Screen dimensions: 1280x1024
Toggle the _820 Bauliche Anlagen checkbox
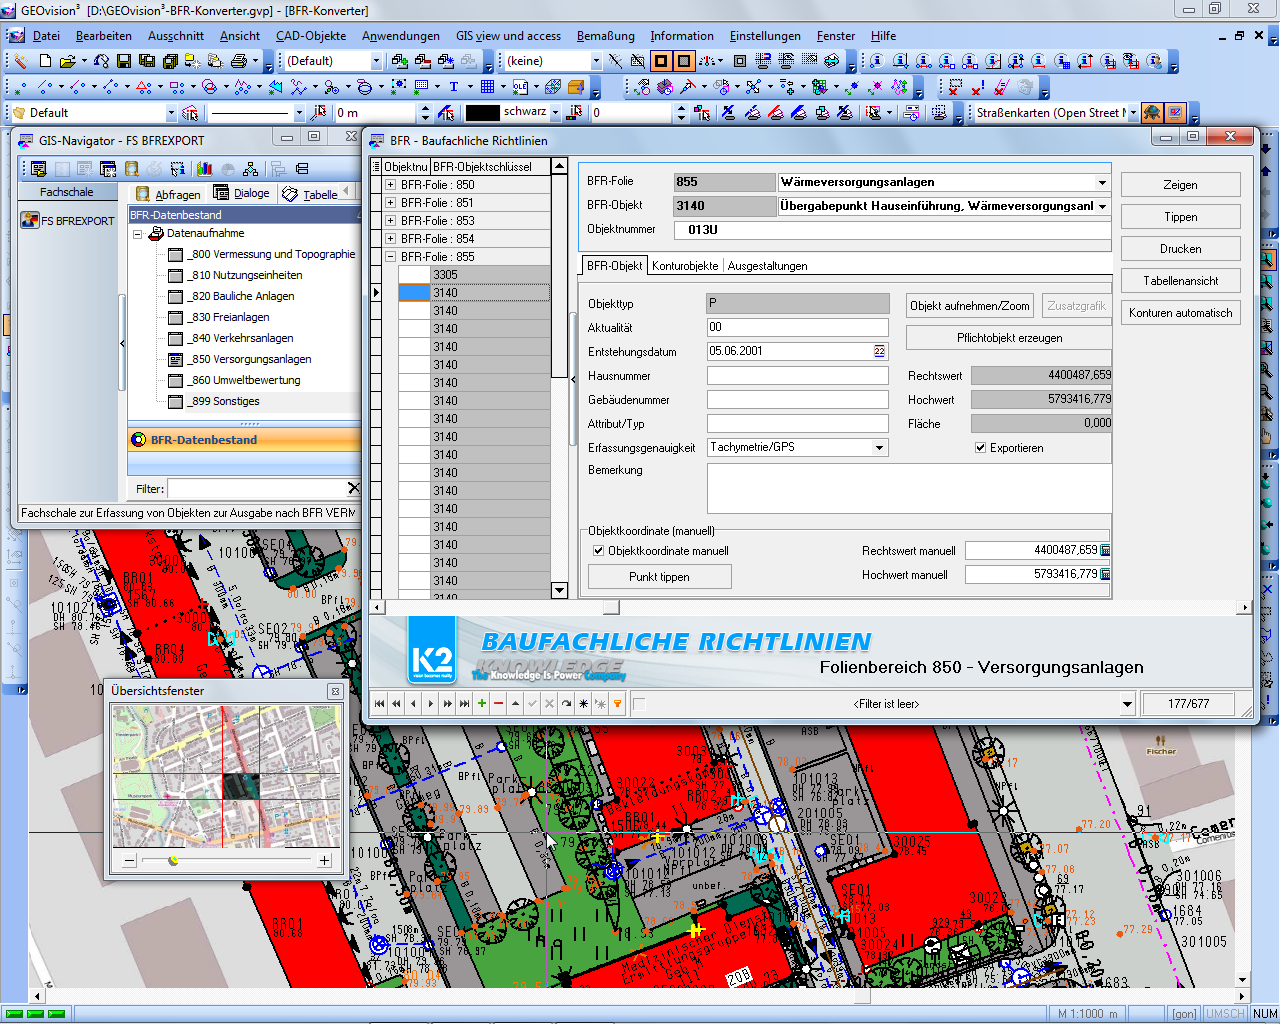point(176,296)
